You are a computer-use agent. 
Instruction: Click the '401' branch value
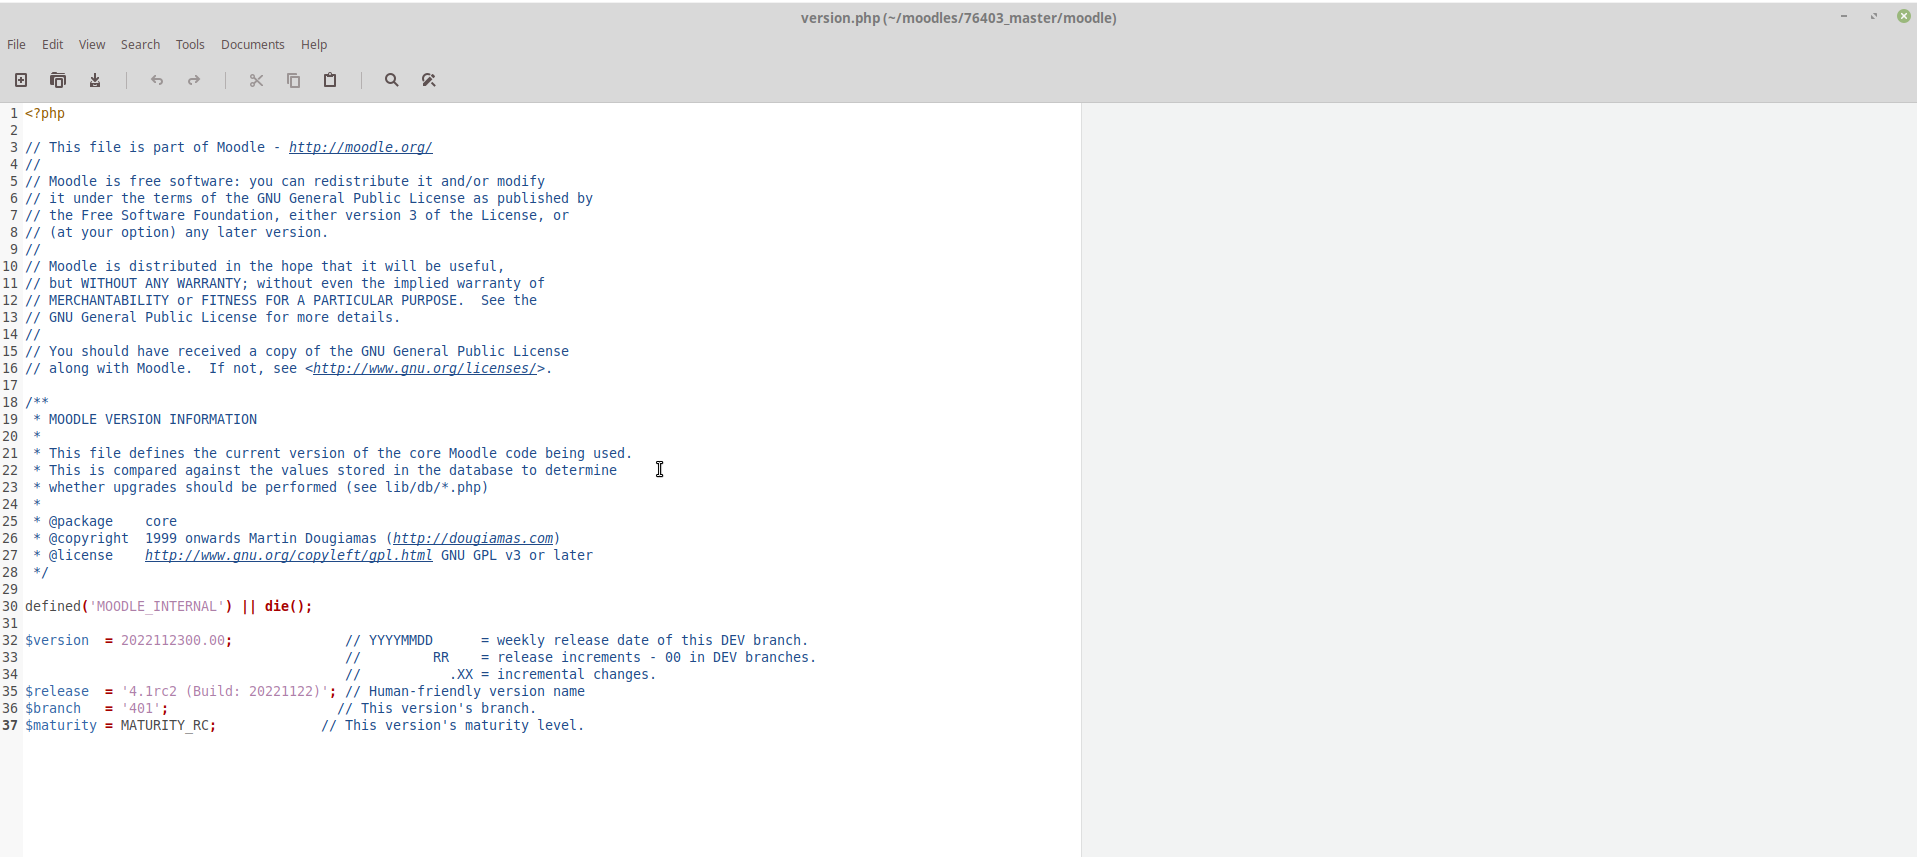141,708
